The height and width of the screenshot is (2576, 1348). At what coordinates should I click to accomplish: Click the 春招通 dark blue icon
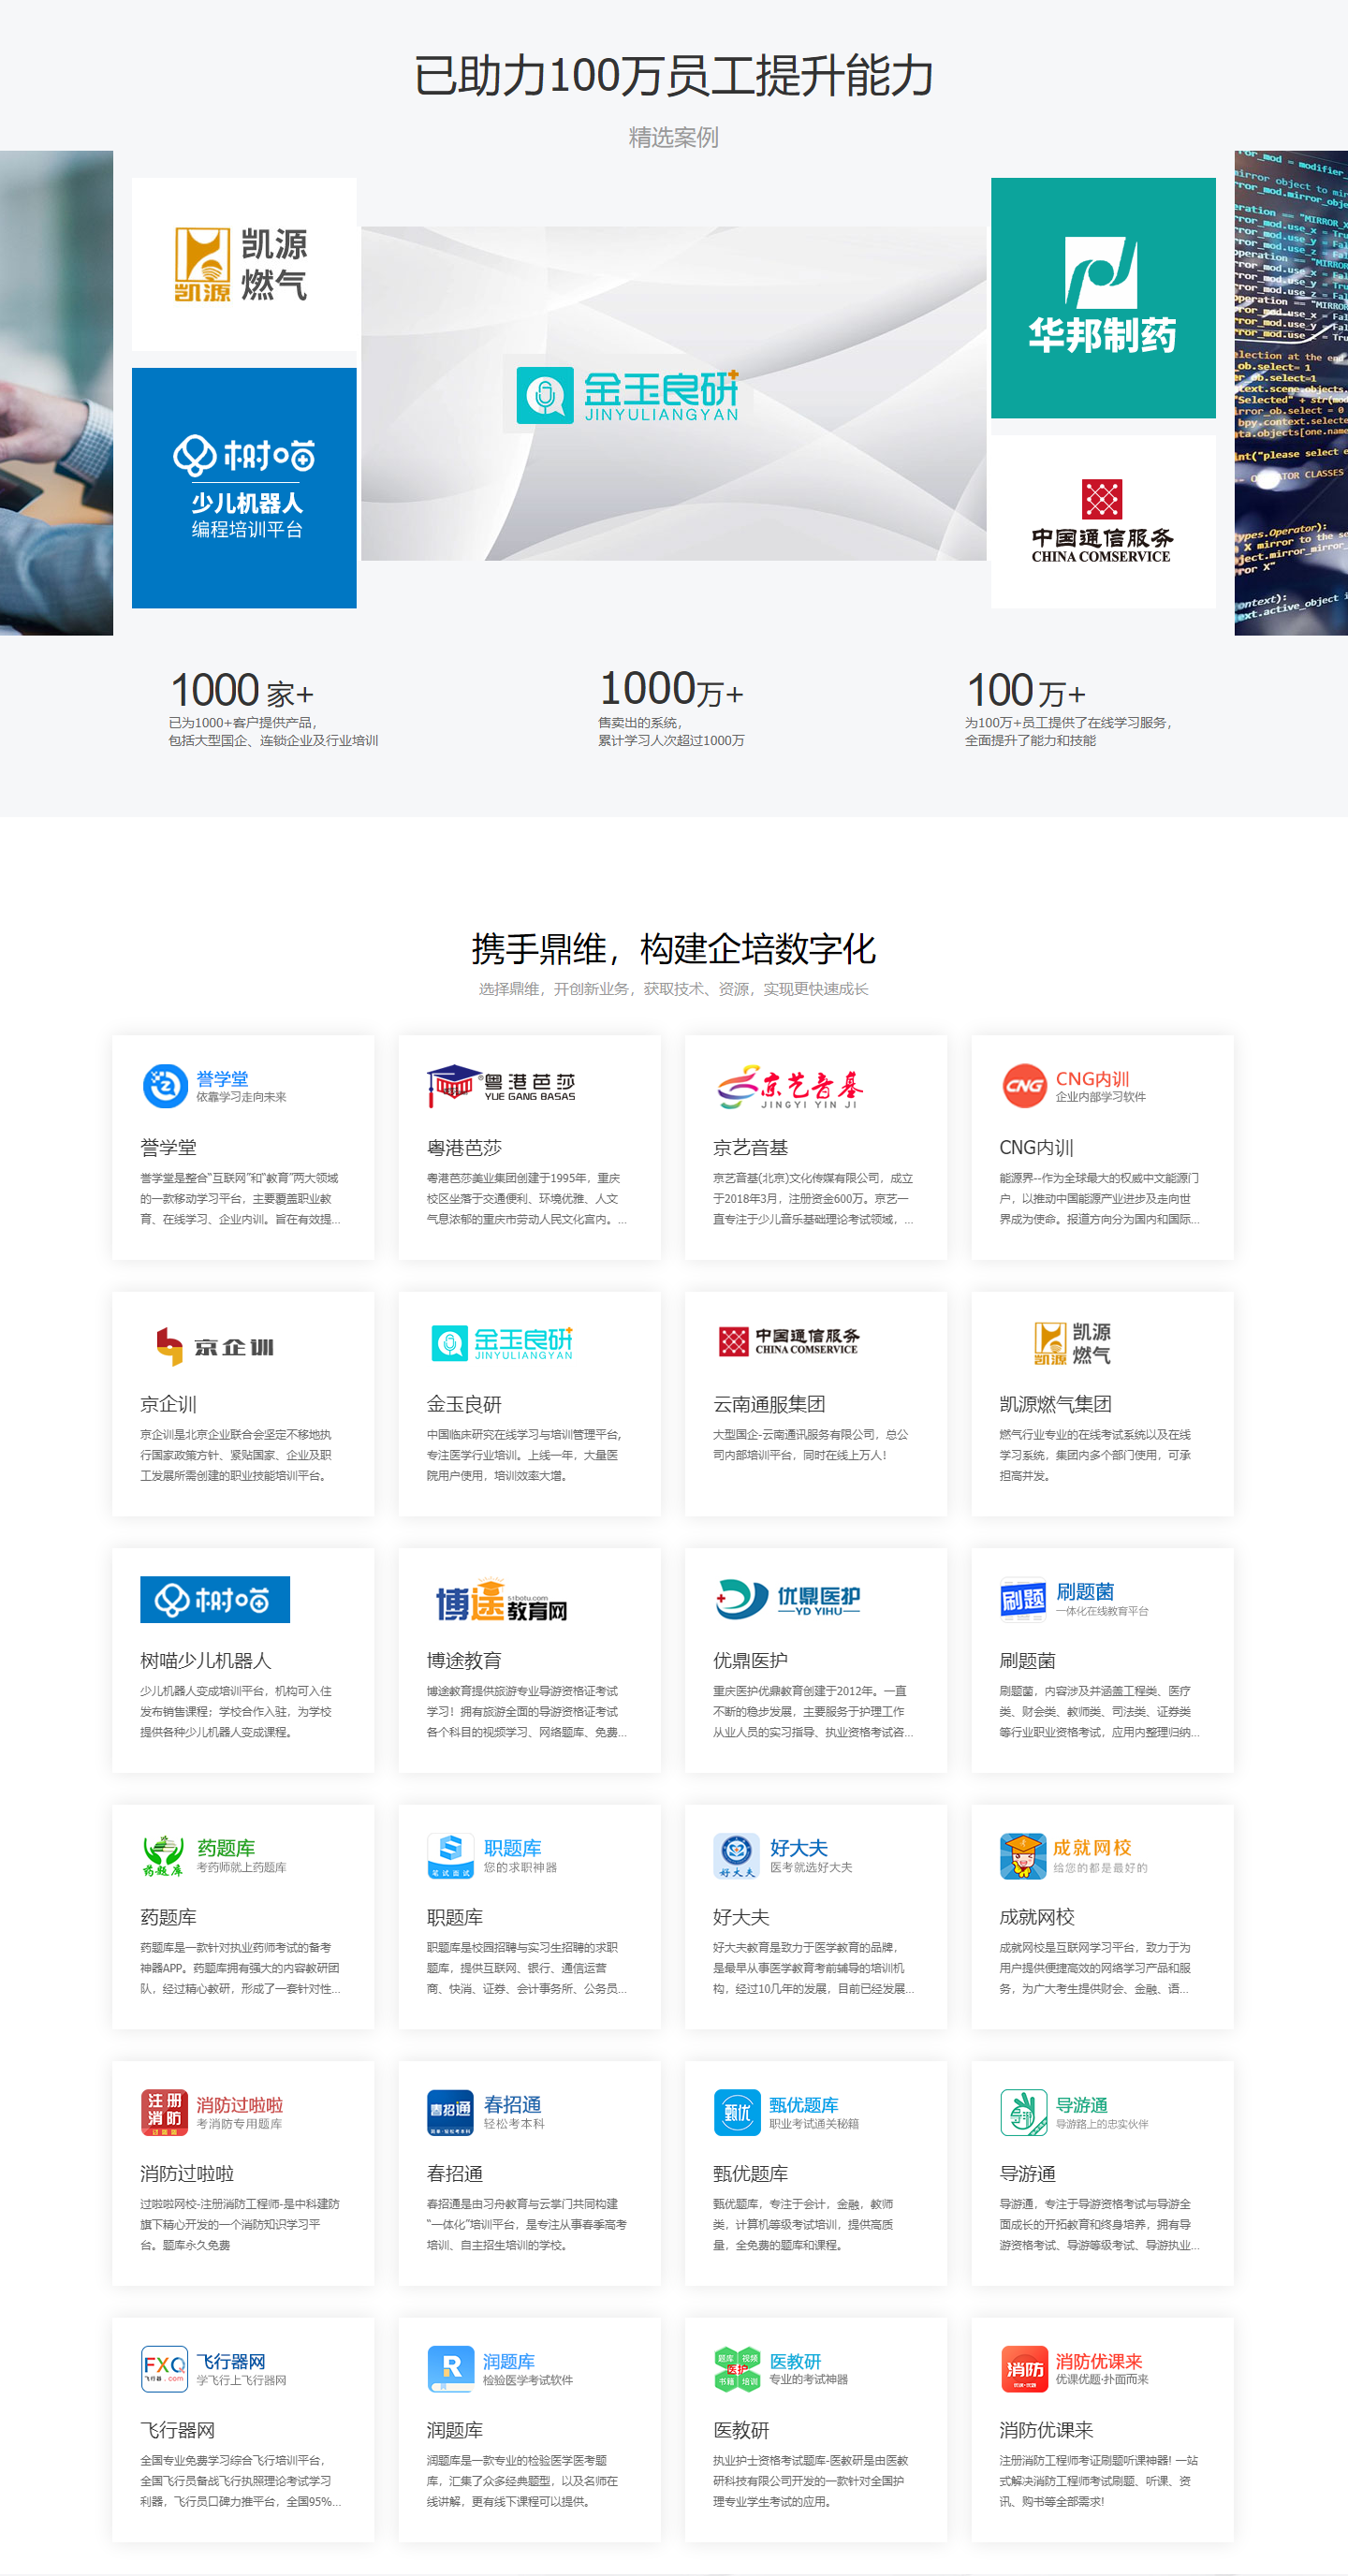[451, 2112]
